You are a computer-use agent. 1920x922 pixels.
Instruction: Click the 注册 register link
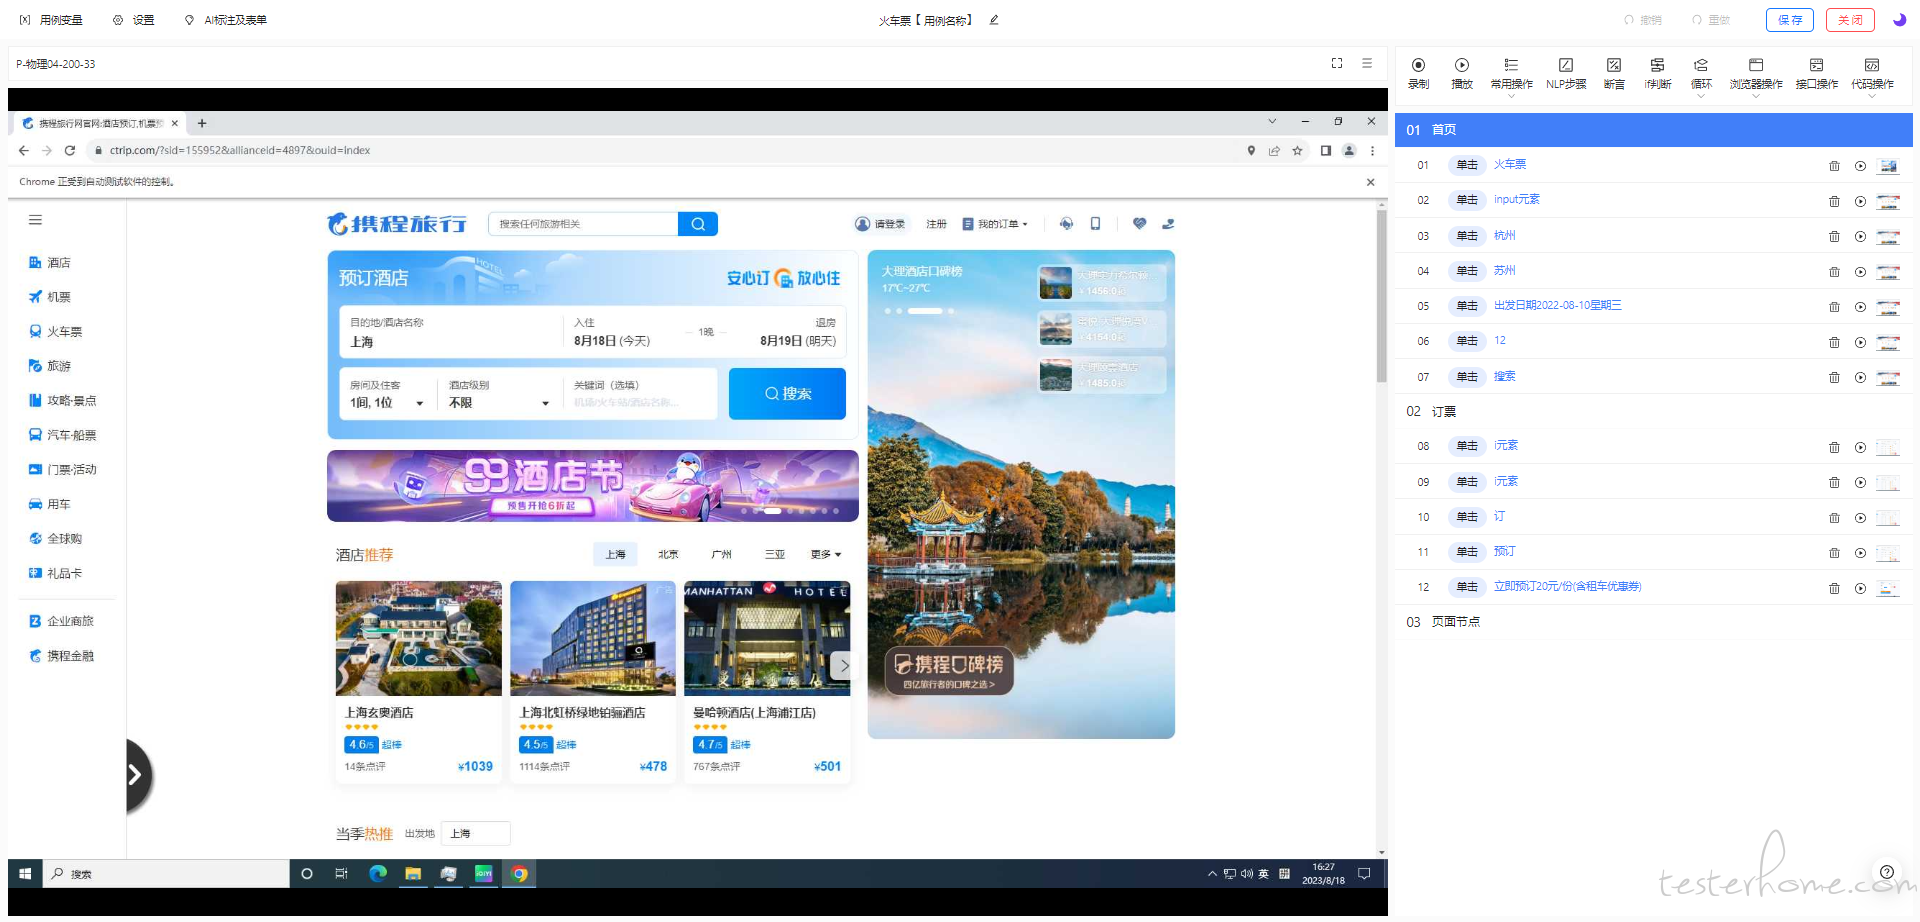click(x=936, y=224)
